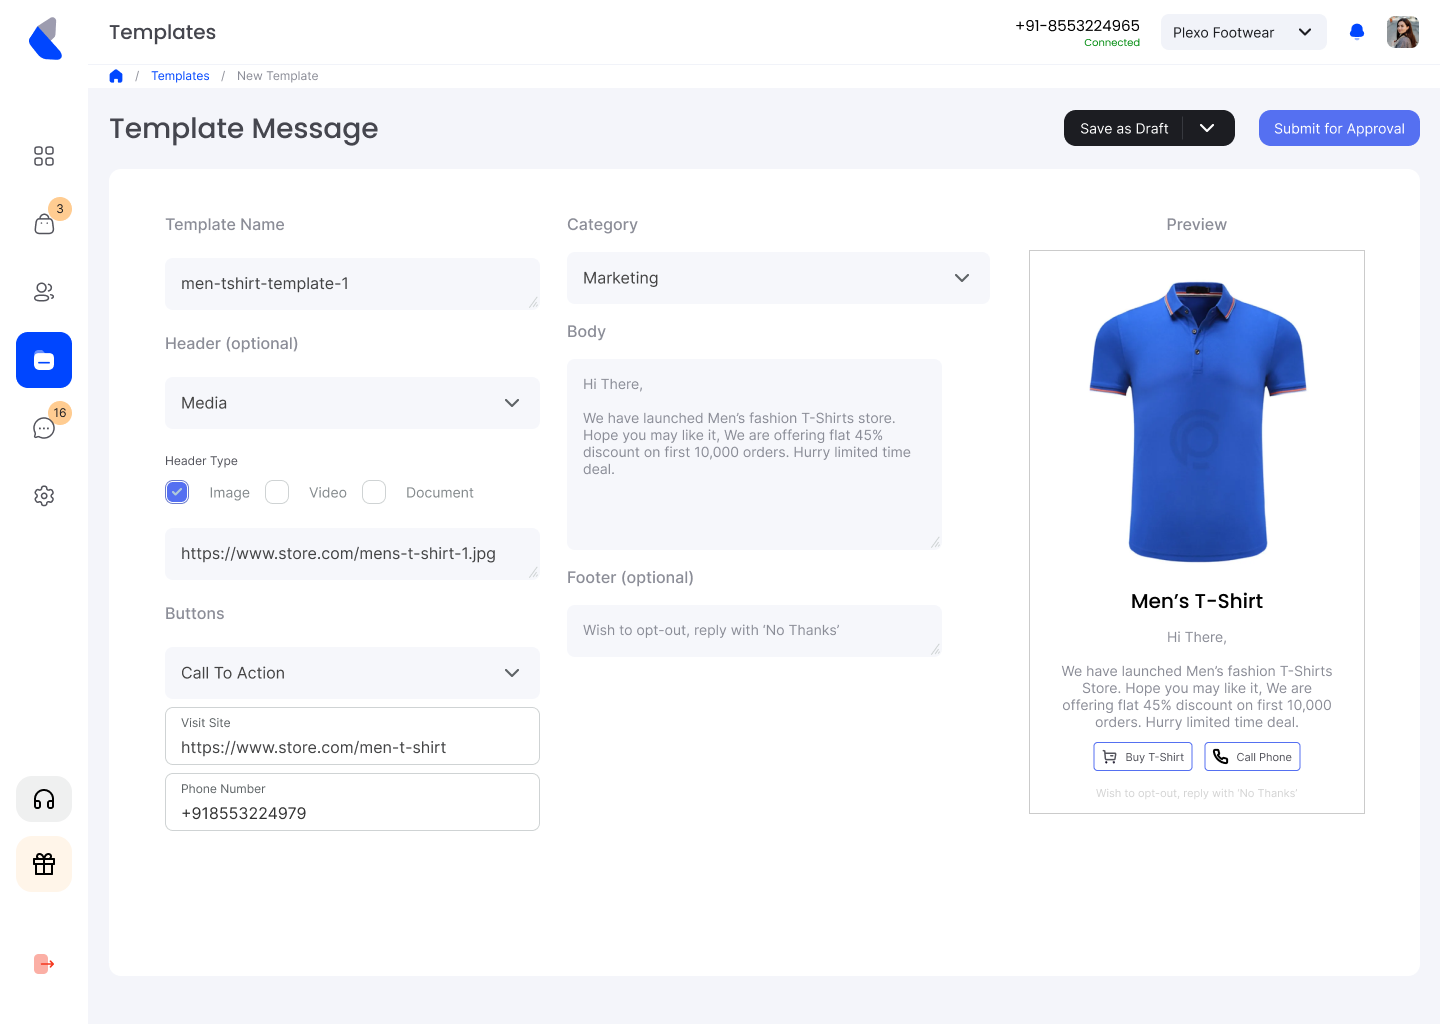Click the home breadcrumb icon

(x=116, y=76)
